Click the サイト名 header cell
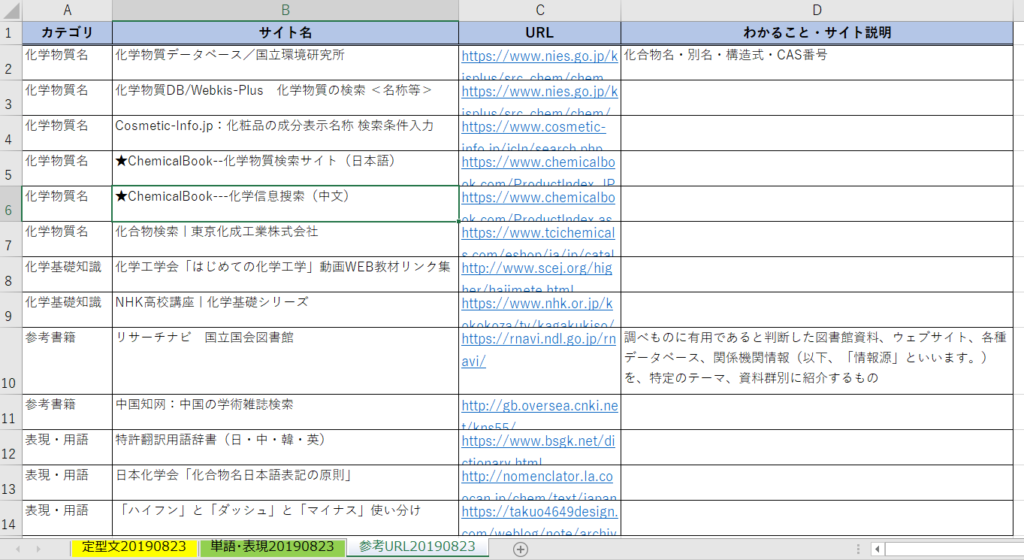Viewport: 1024px width, 560px height. pyautogui.click(x=285, y=33)
